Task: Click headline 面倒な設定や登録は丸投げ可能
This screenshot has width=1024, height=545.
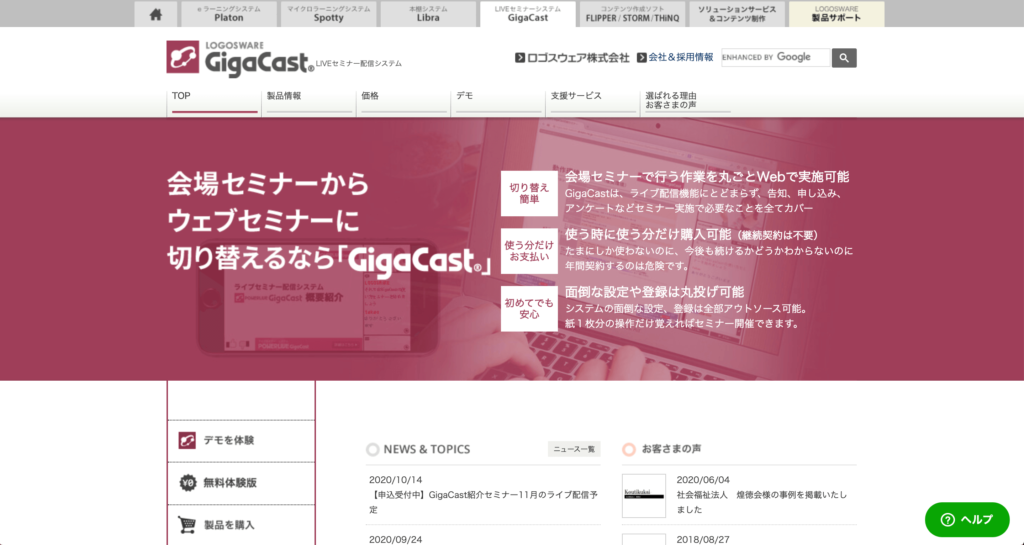Action: 654,292
